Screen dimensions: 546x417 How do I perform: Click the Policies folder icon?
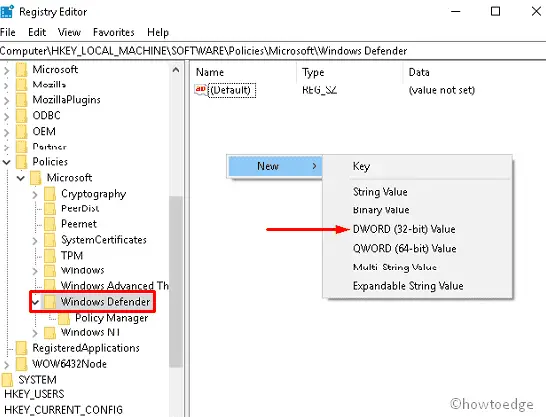[x=22, y=162]
